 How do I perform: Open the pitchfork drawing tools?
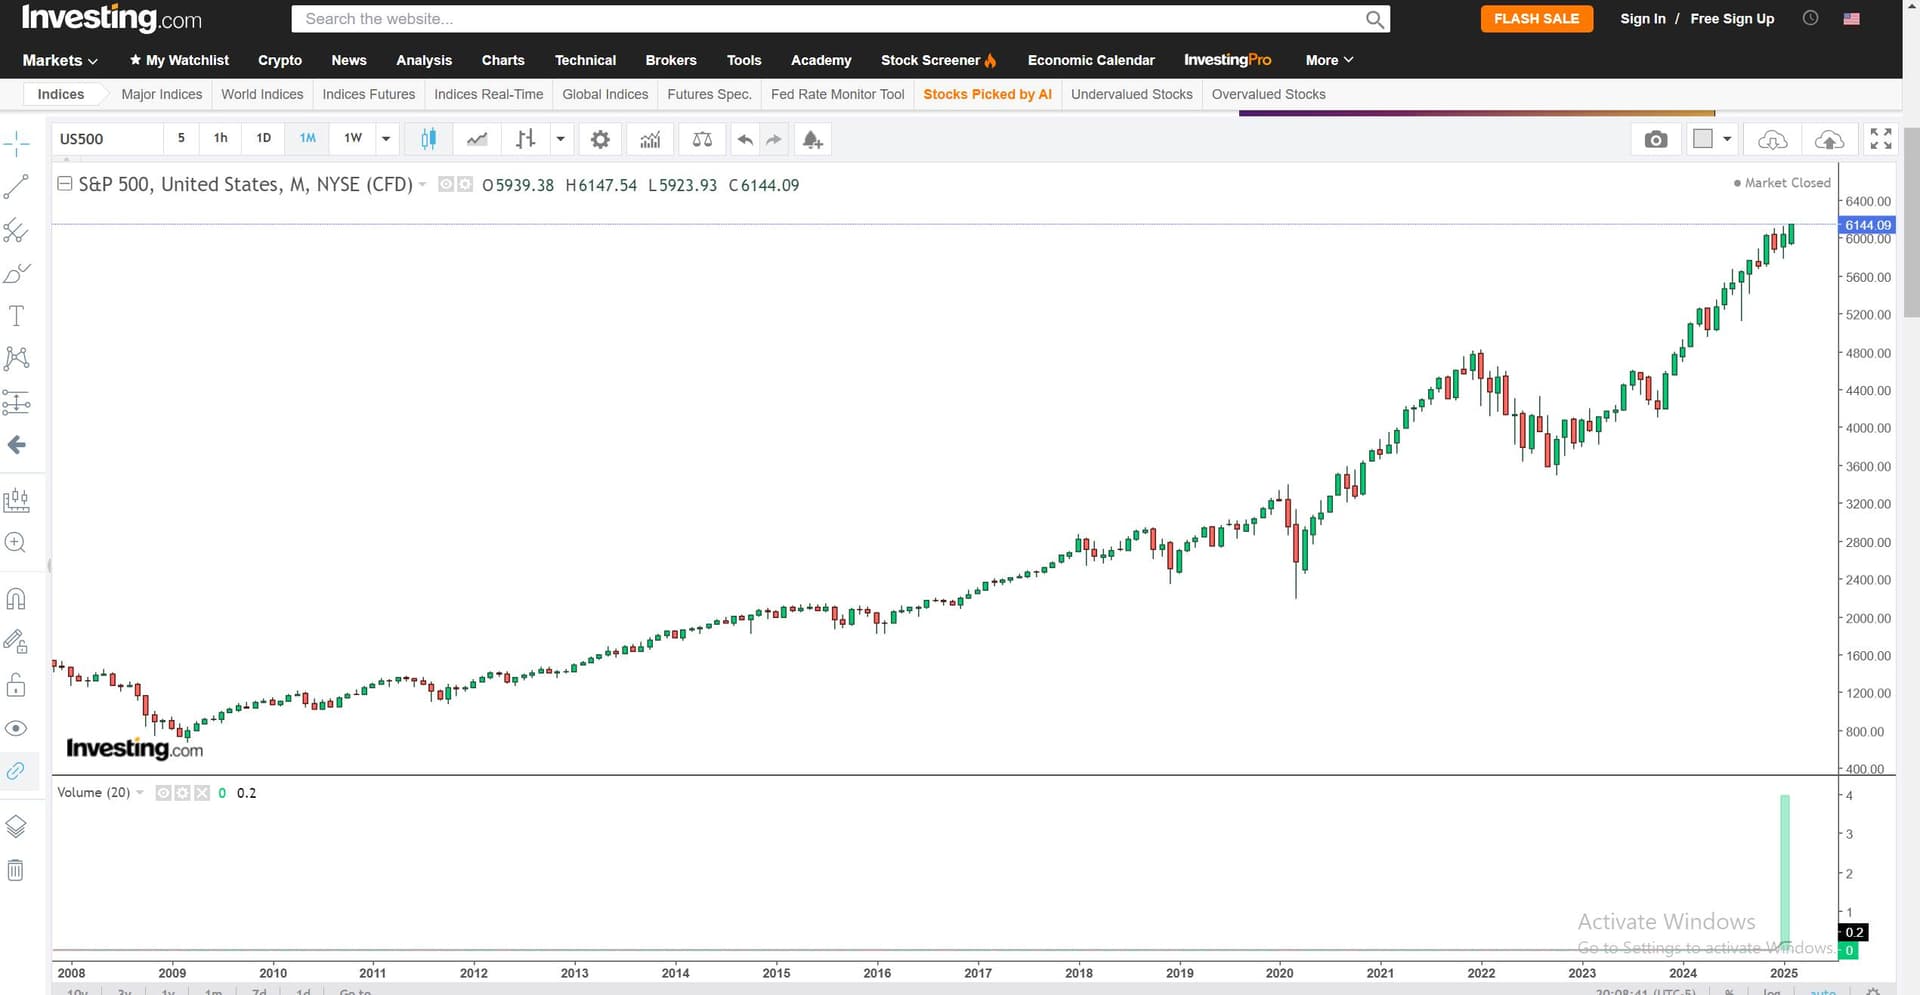(x=17, y=231)
